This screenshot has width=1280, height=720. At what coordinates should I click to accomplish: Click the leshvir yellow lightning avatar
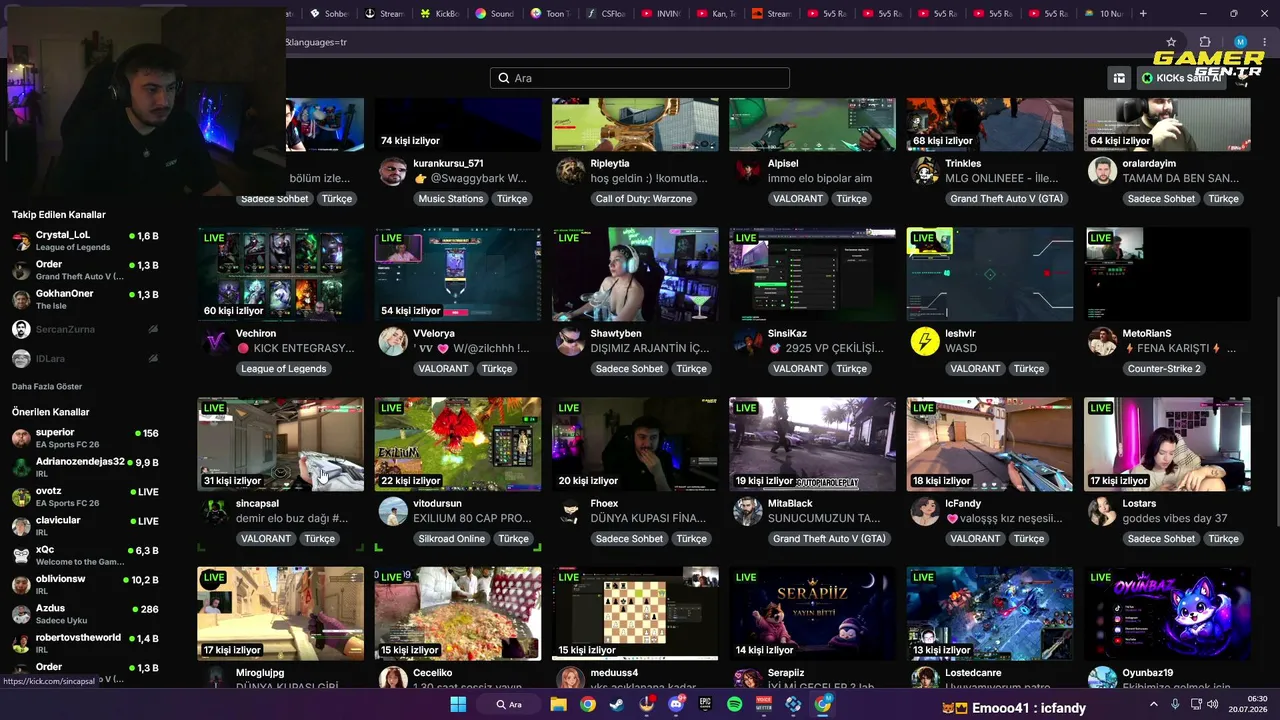click(925, 342)
